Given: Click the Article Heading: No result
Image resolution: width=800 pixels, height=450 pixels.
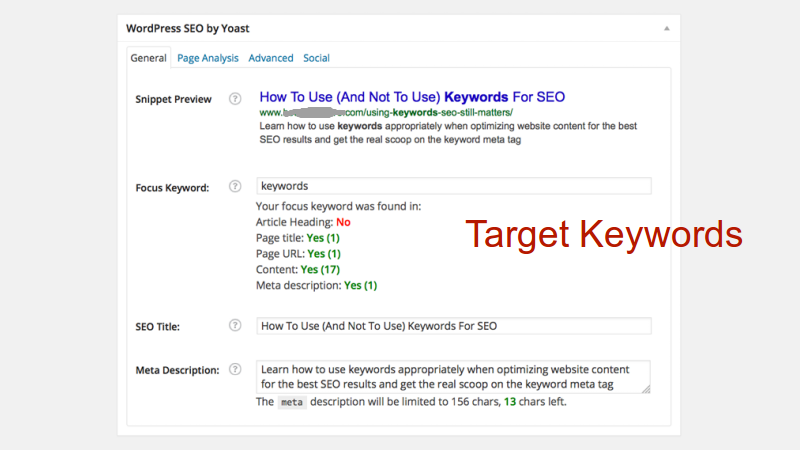Looking at the screenshot, I should 303,222.
